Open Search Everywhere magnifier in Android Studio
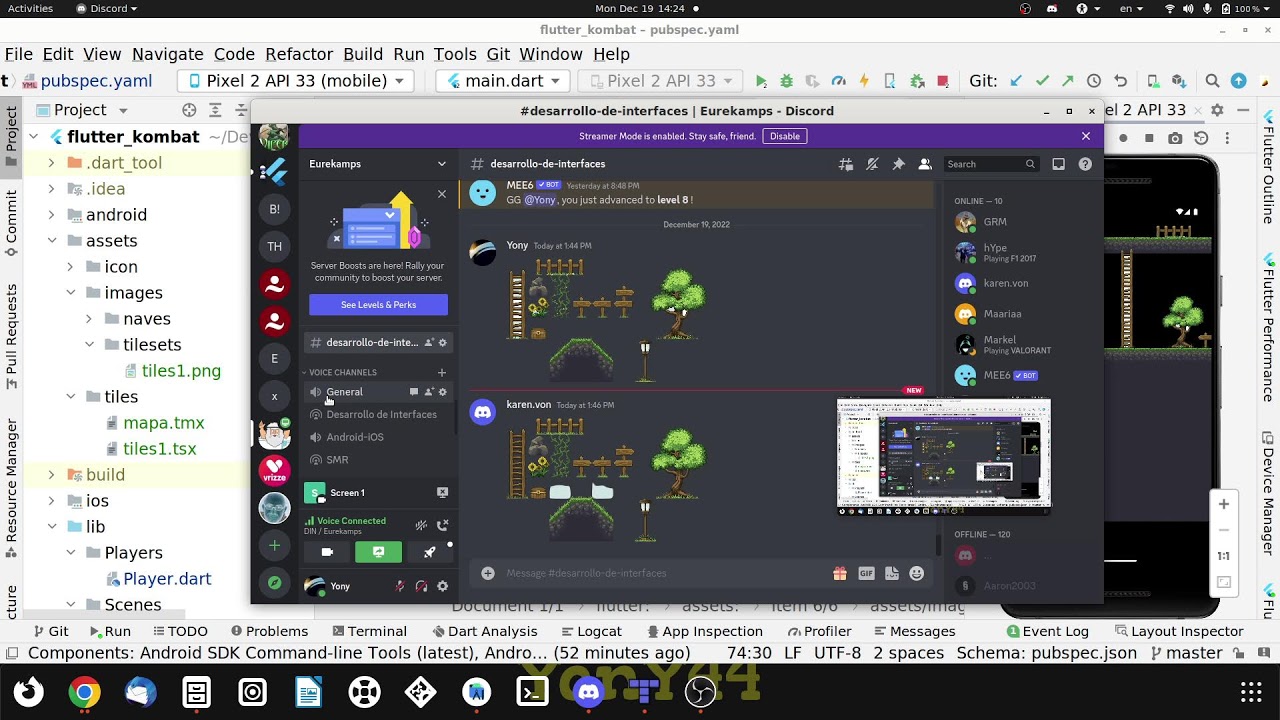 coord(1212,81)
